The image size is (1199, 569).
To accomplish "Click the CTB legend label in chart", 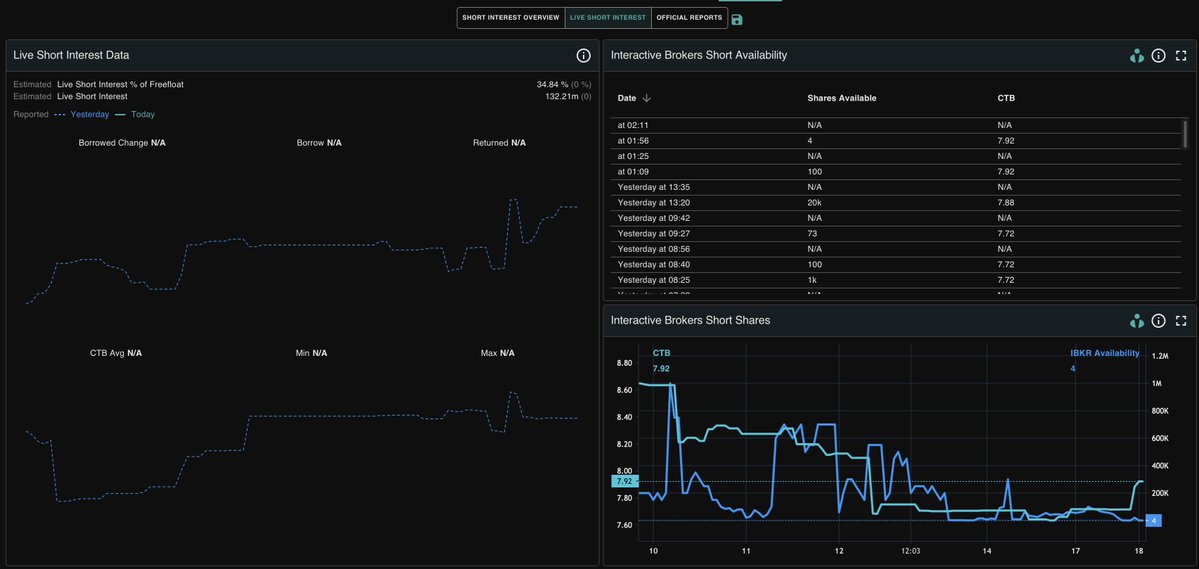I will (661, 353).
